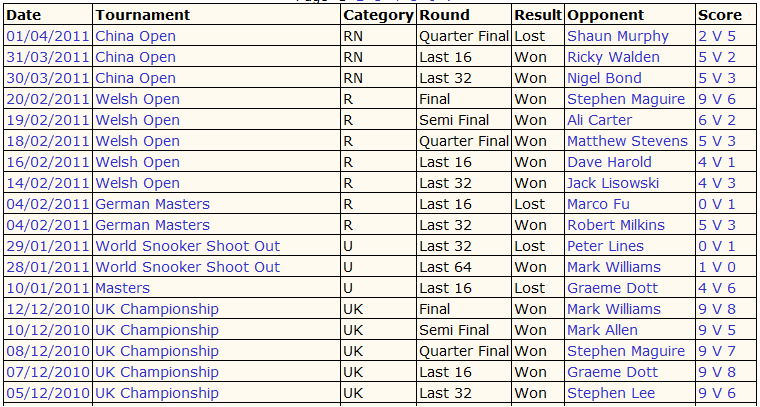Image resolution: width=760 pixels, height=407 pixels.
Task: Open the Ali Carter opponent link
Action: pyautogui.click(x=600, y=120)
